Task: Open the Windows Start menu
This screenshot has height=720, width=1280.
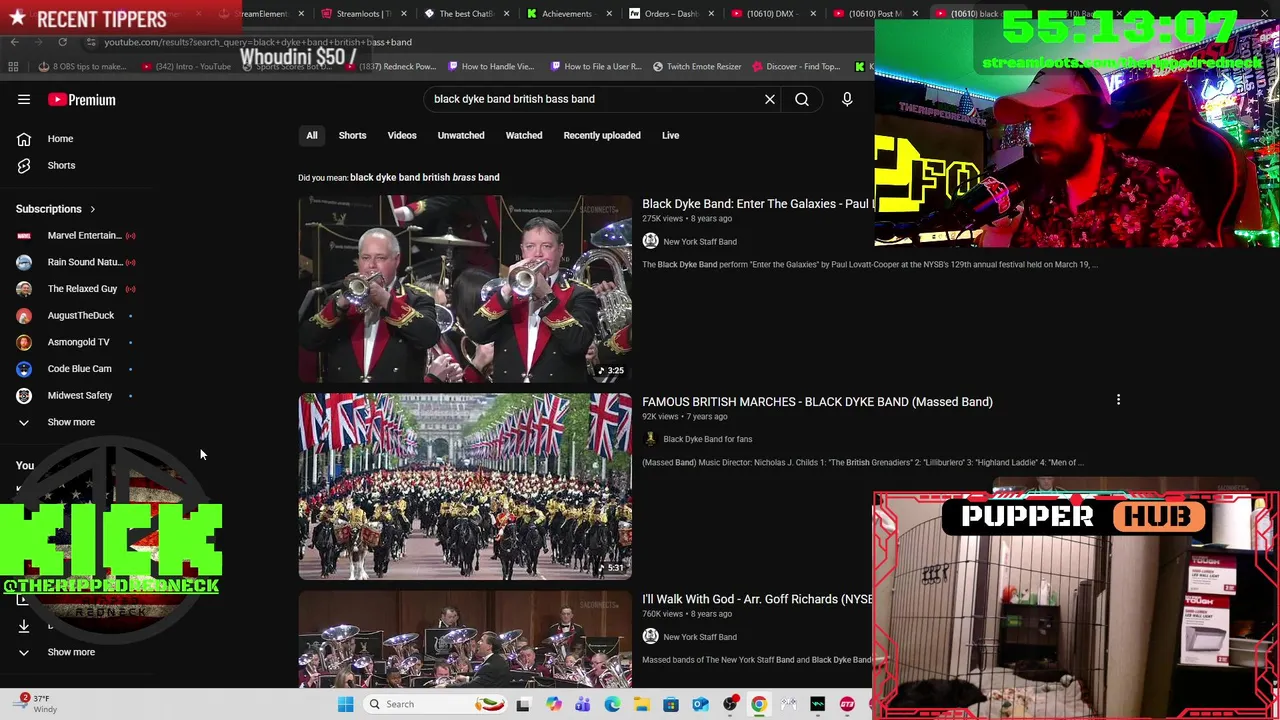Action: pyautogui.click(x=345, y=704)
